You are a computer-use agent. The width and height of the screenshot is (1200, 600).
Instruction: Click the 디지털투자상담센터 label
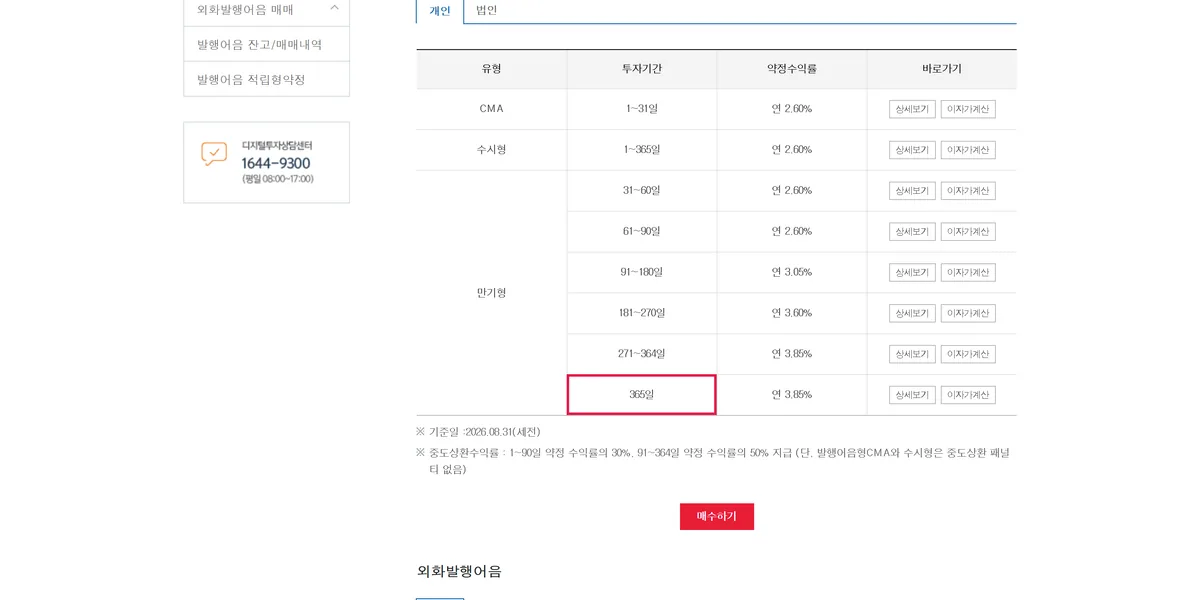(x=277, y=146)
